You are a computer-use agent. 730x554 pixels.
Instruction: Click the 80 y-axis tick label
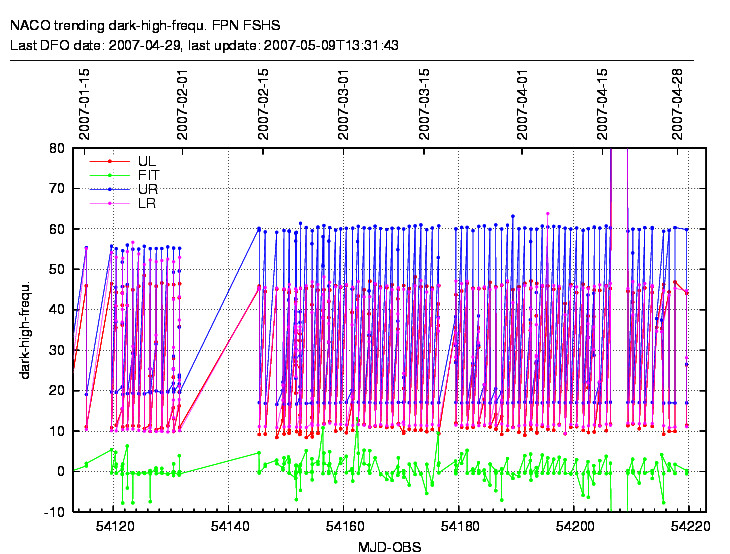pyautogui.click(x=57, y=148)
